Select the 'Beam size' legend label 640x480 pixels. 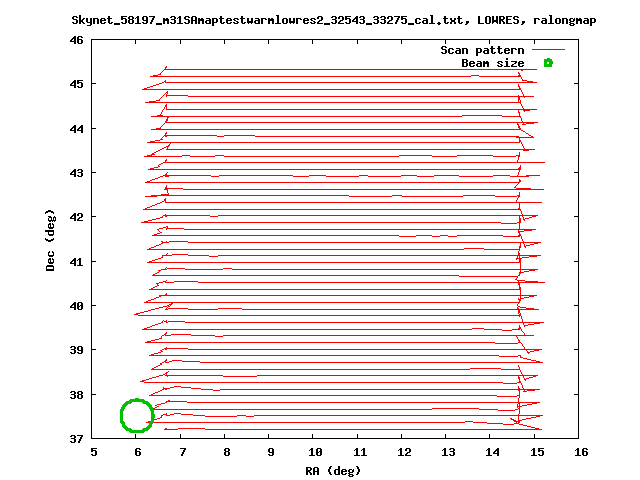coord(493,63)
